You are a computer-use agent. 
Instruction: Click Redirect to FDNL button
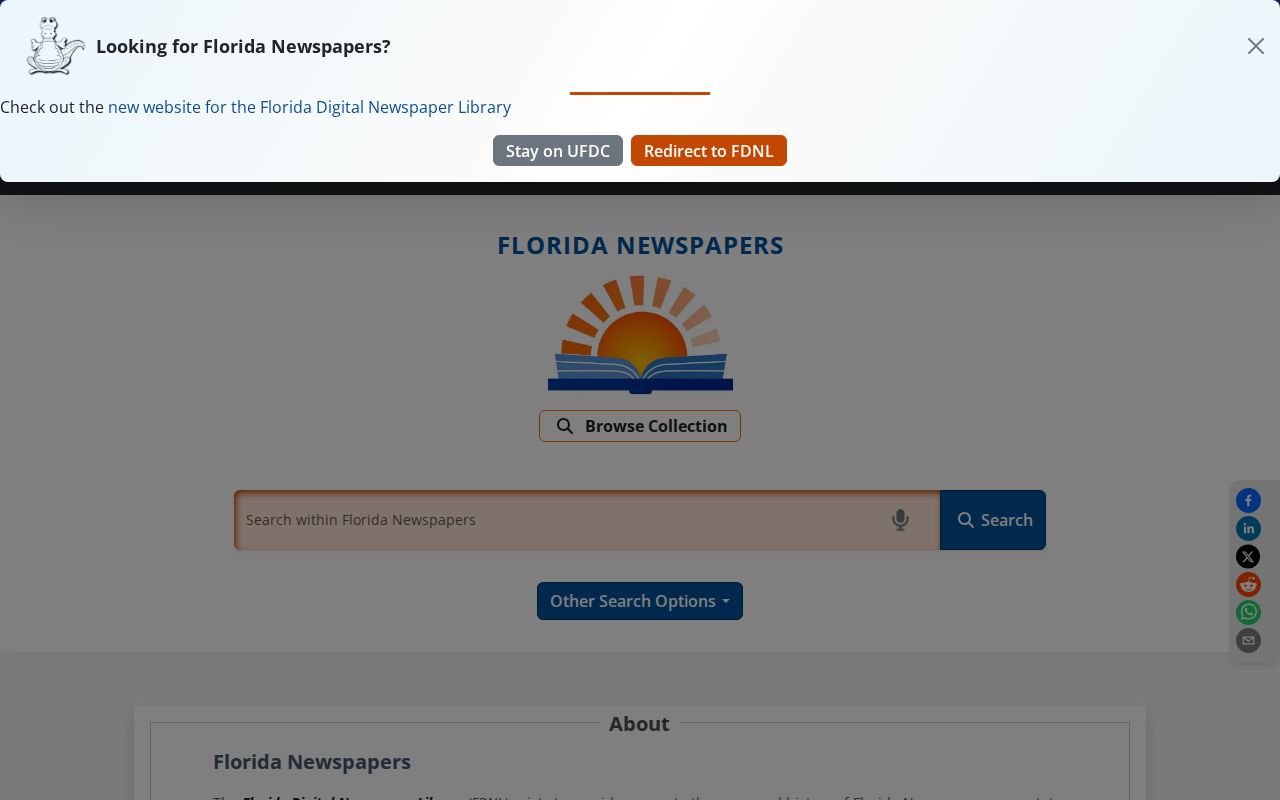[x=709, y=151]
